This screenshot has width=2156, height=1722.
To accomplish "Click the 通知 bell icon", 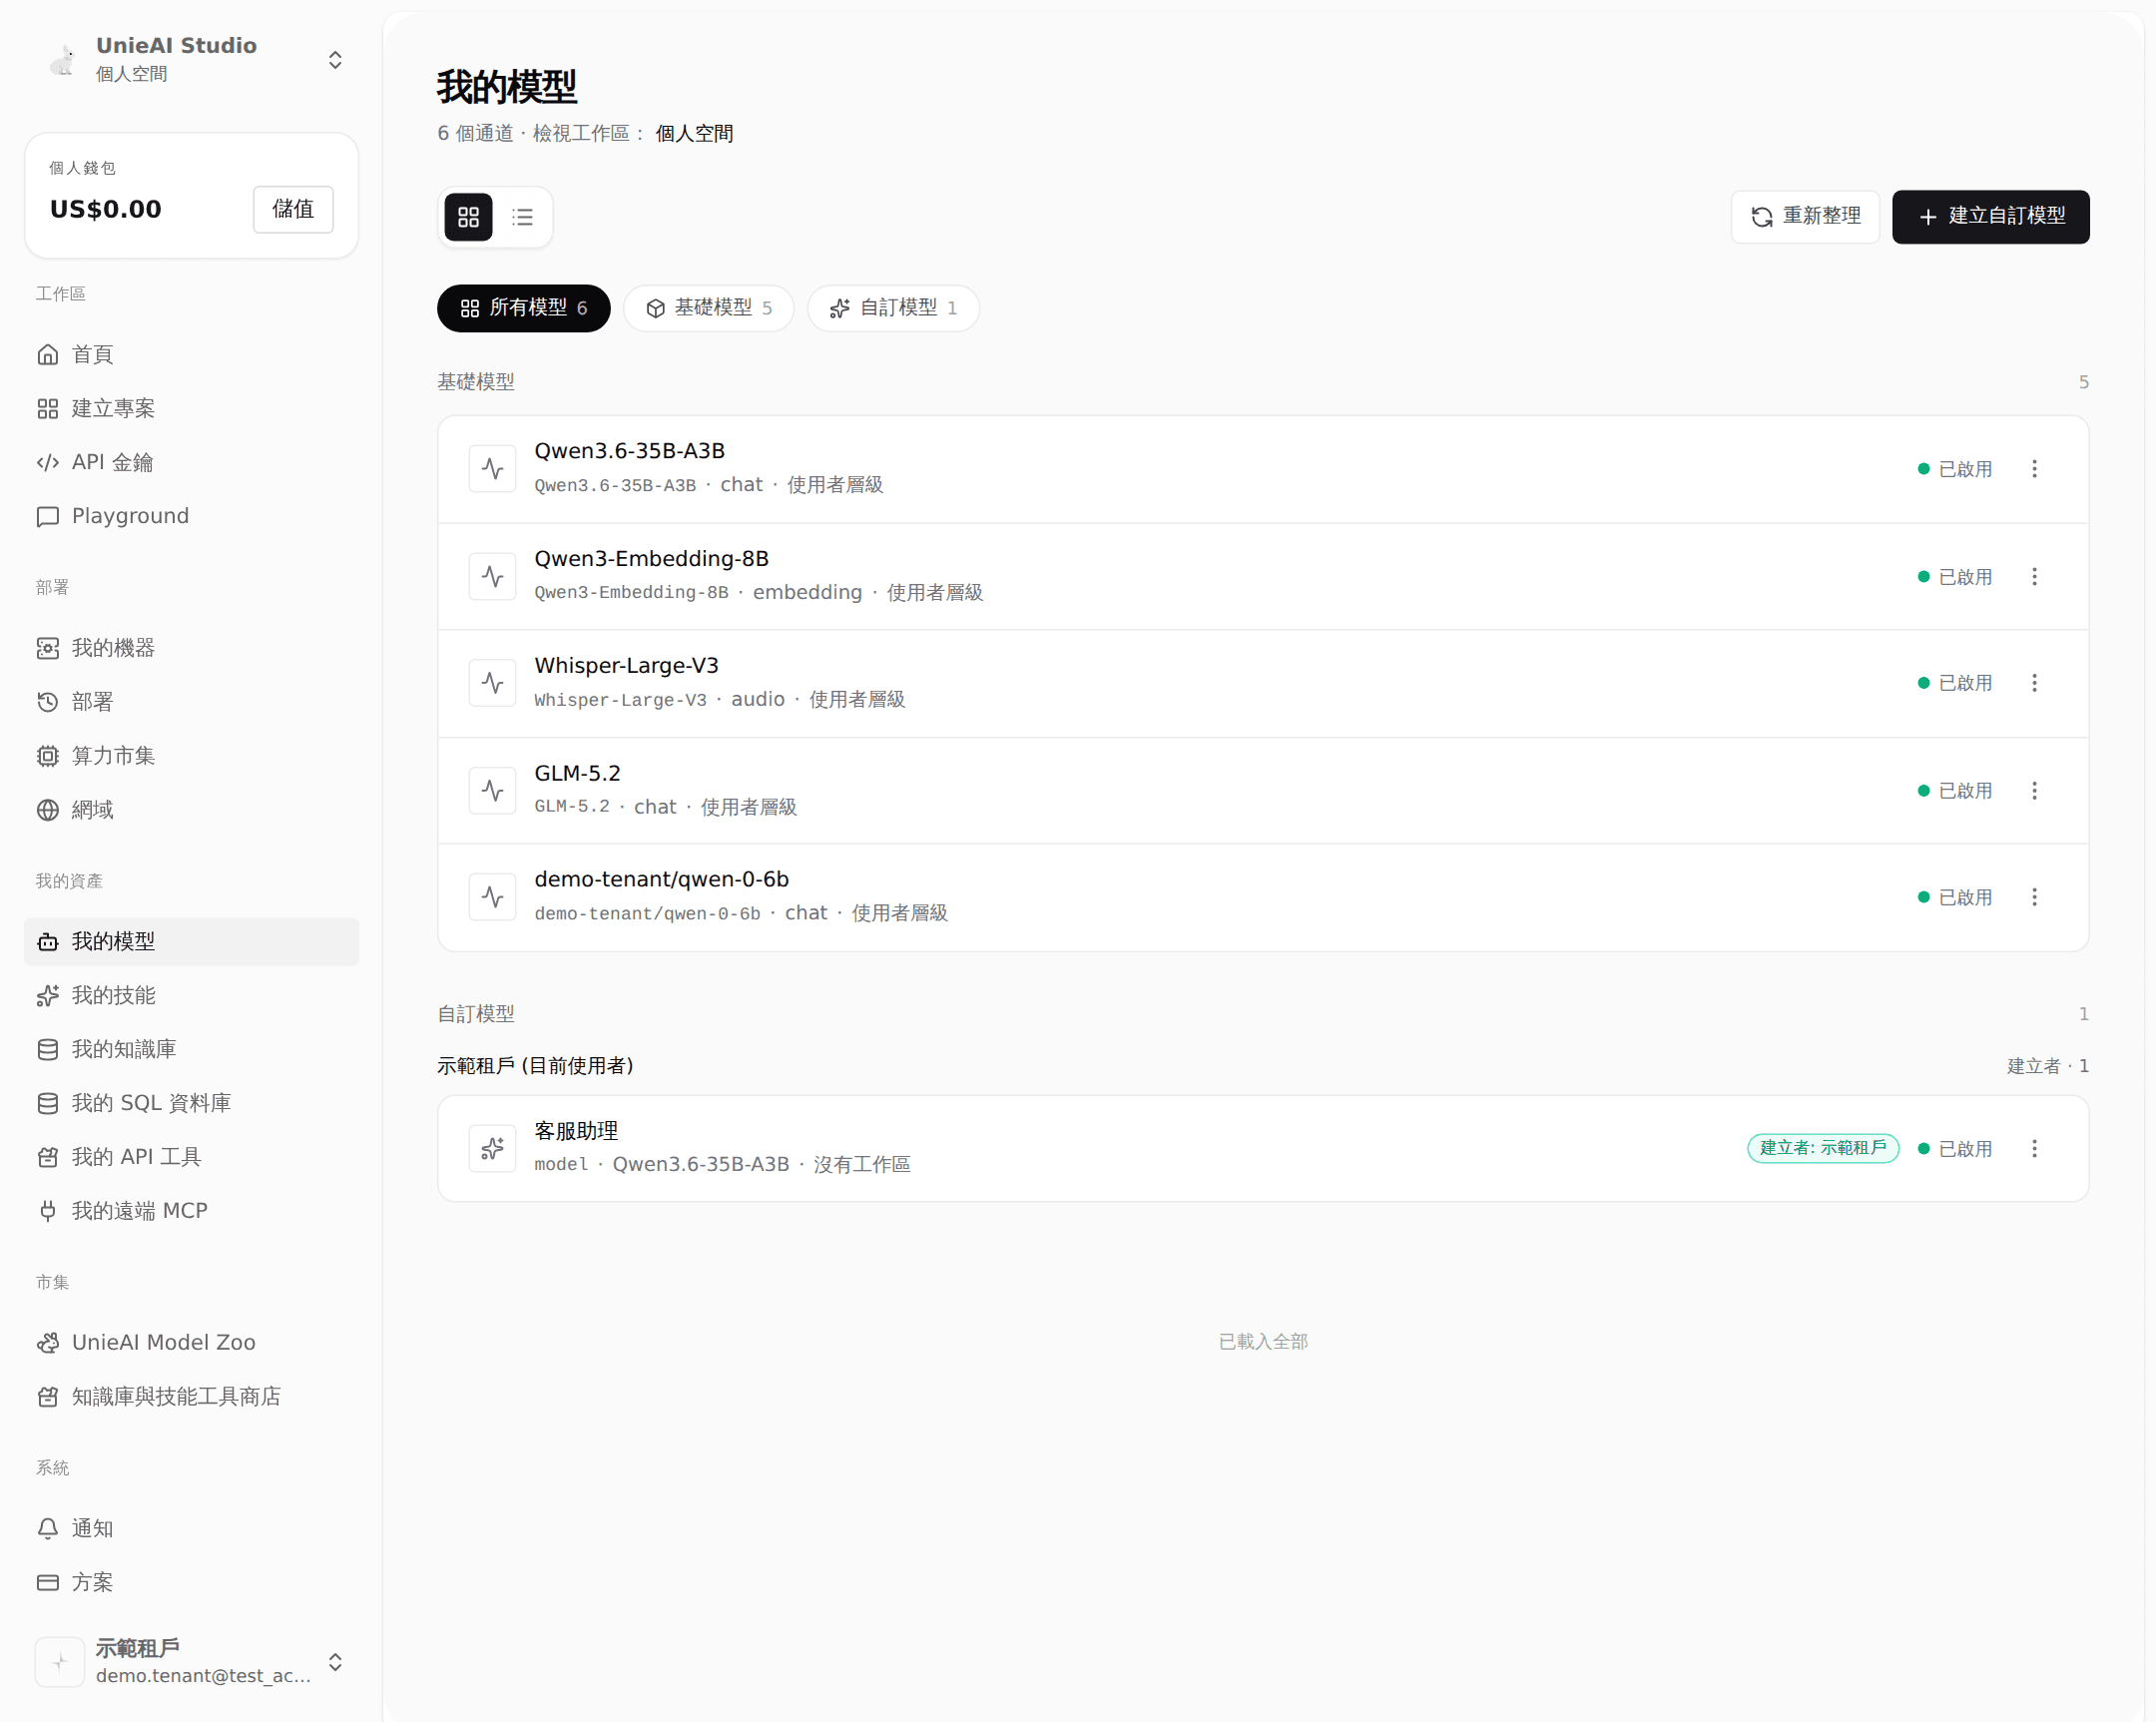I will [x=48, y=1529].
